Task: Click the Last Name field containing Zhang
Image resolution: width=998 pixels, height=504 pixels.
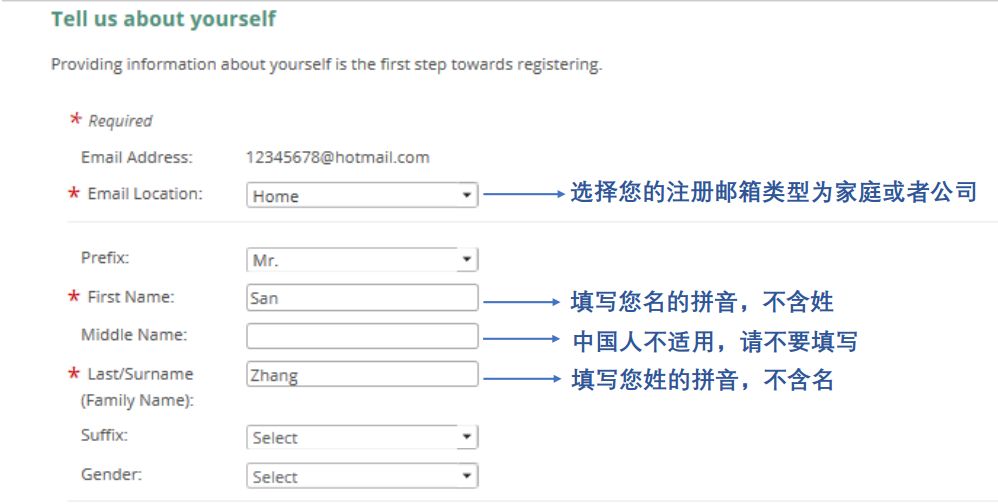Action: click(362, 375)
